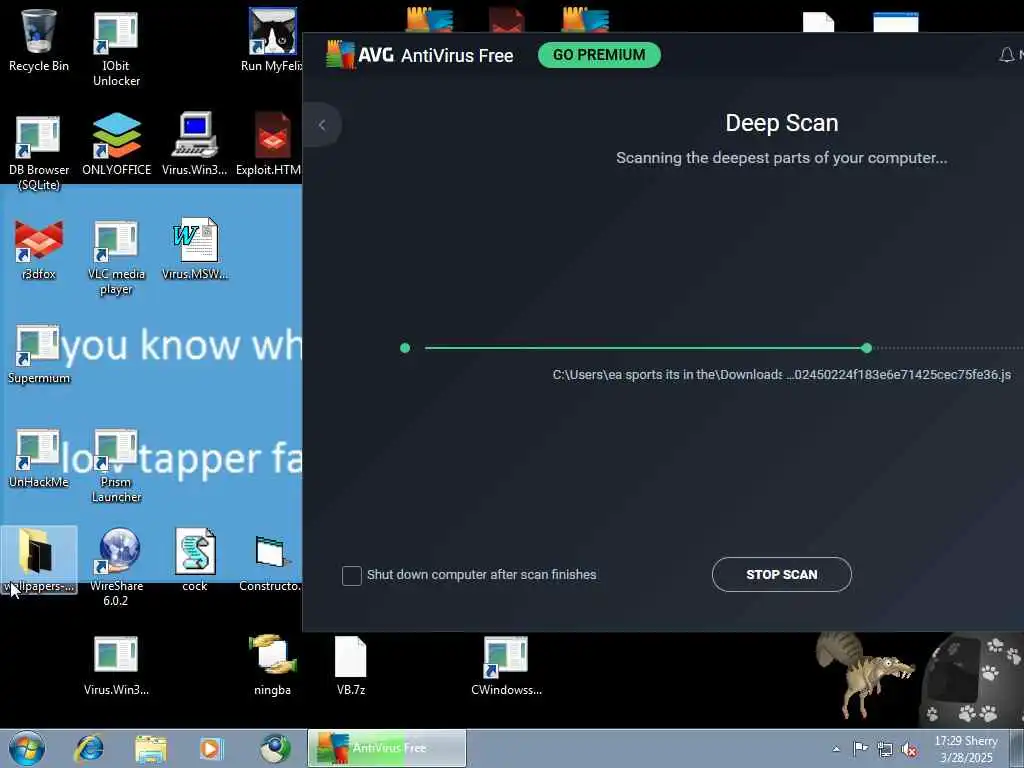The width and height of the screenshot is (1024, 768).
Task: Open the globe browser taskbar icon
Action: coord(275,748)
